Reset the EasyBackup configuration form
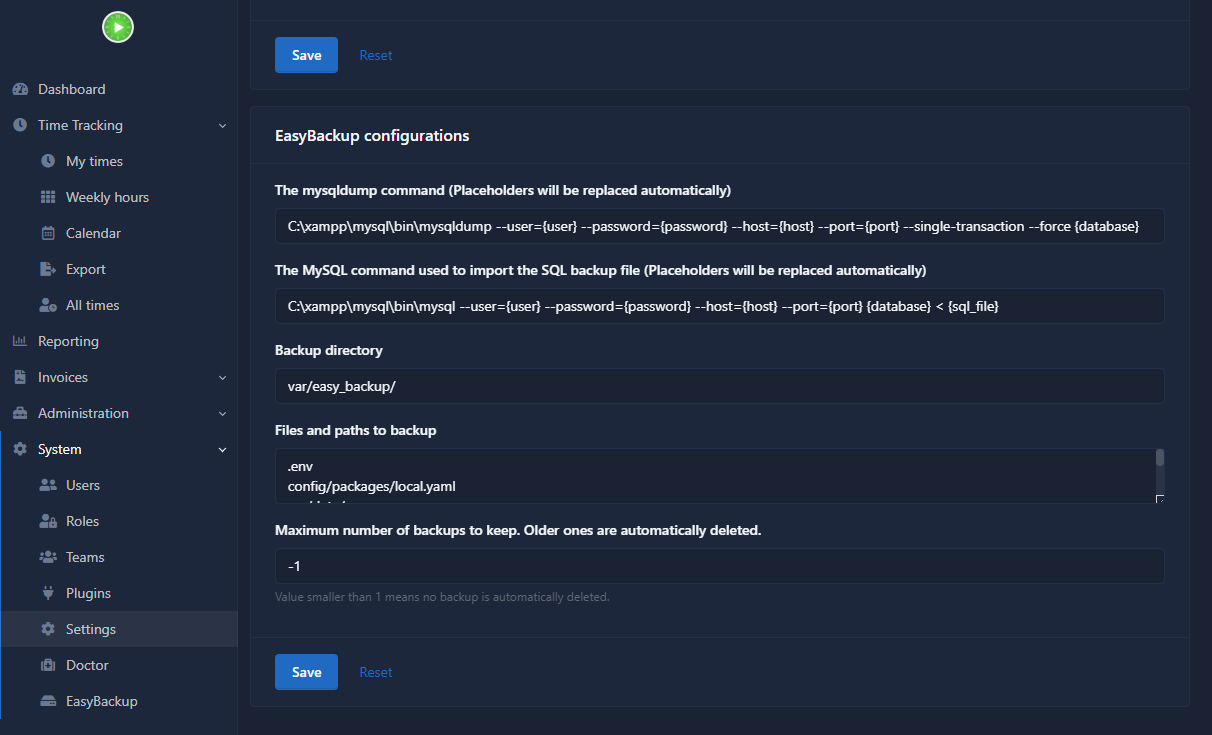 pos(376,672)
